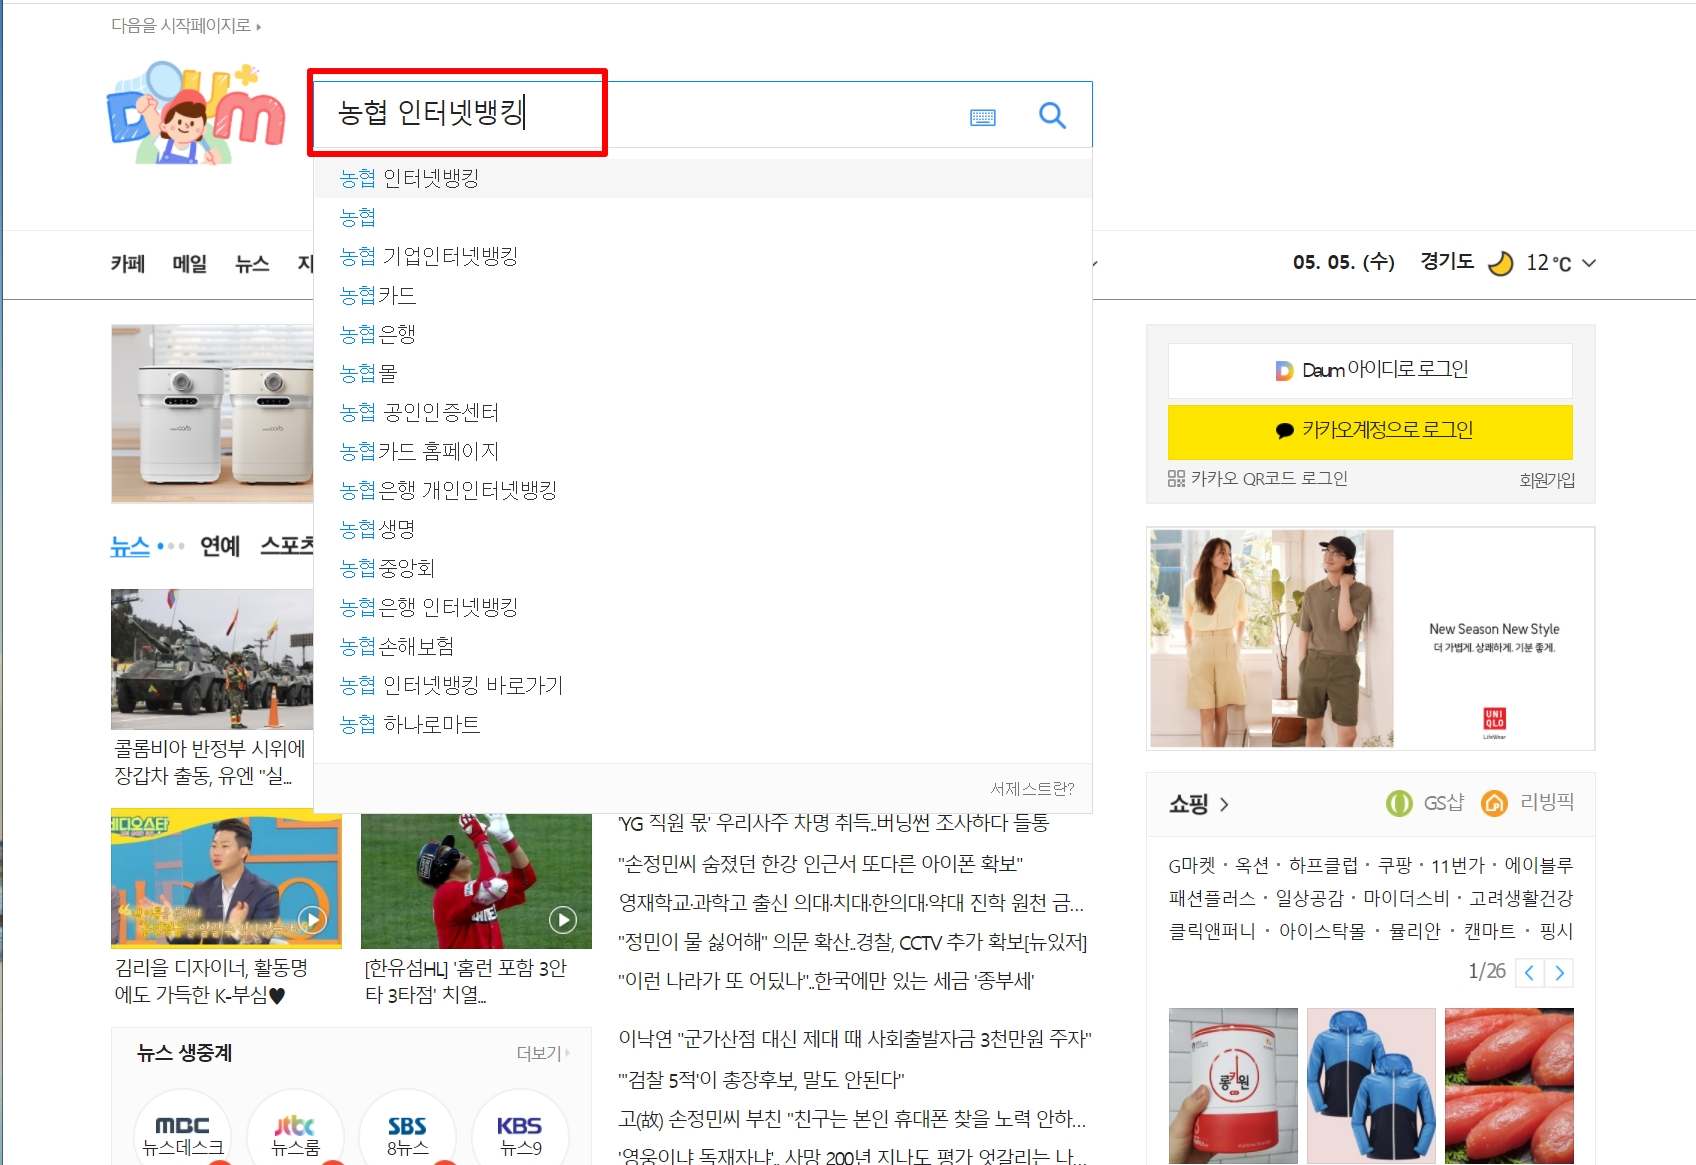Open MBC 뉴스데스크 live icon
Screen dimensions: 1696x1165
click(x=183, y=1128)
